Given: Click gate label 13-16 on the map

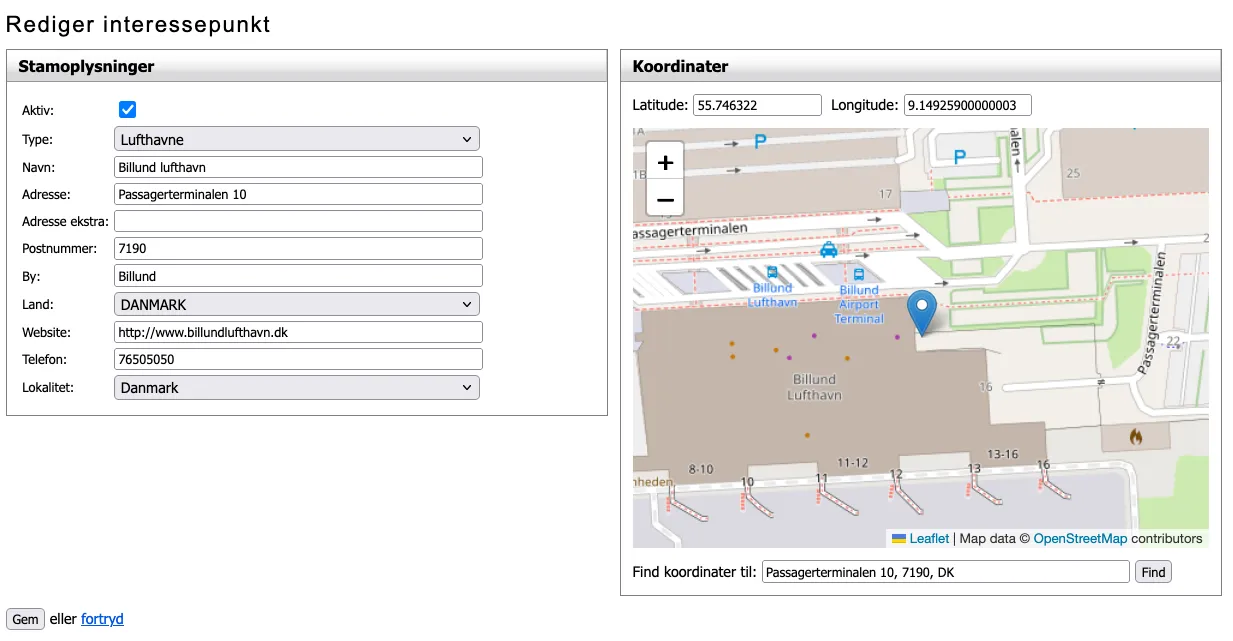Looking at the screenshot, I should click(x=1002, y=454).
